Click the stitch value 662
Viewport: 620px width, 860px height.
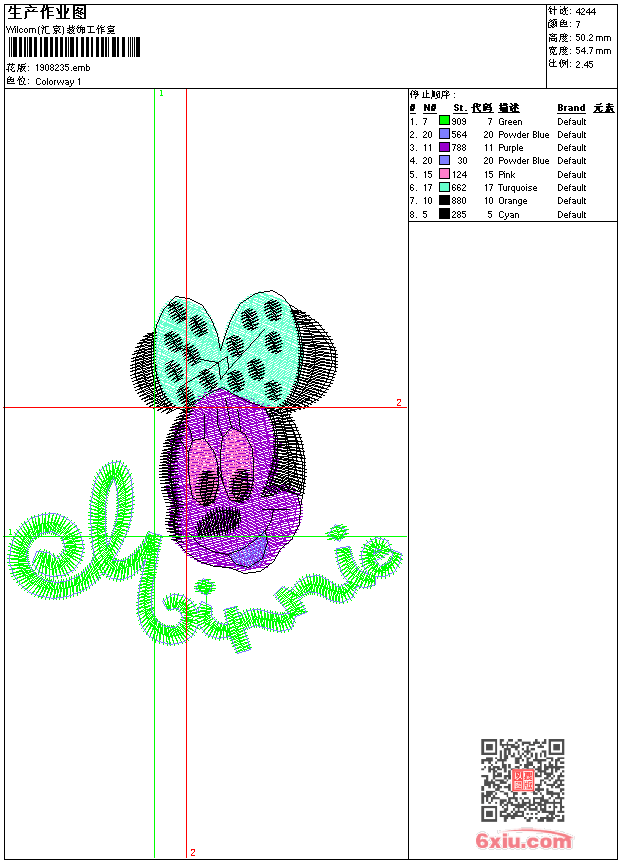[x=459, y=188]
